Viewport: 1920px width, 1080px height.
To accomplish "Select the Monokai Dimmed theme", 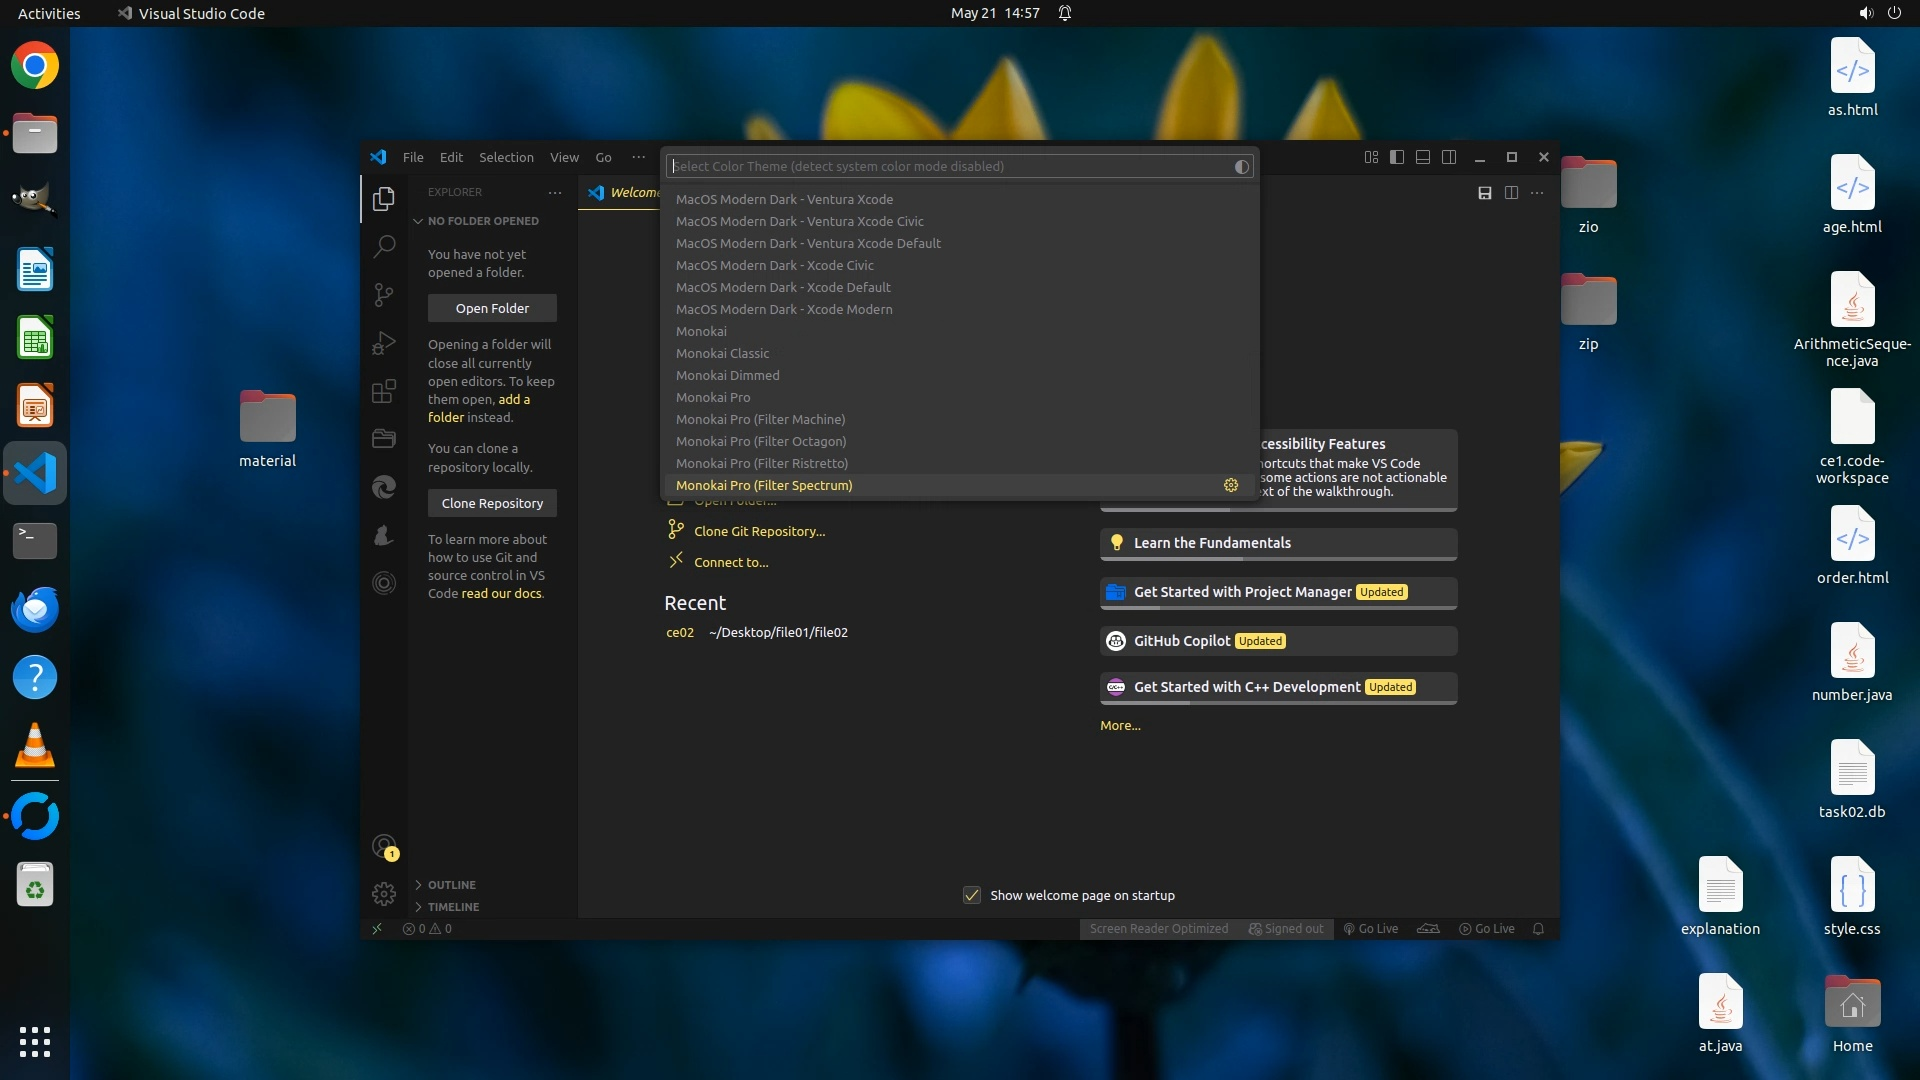I will click(x=727, y=375).
